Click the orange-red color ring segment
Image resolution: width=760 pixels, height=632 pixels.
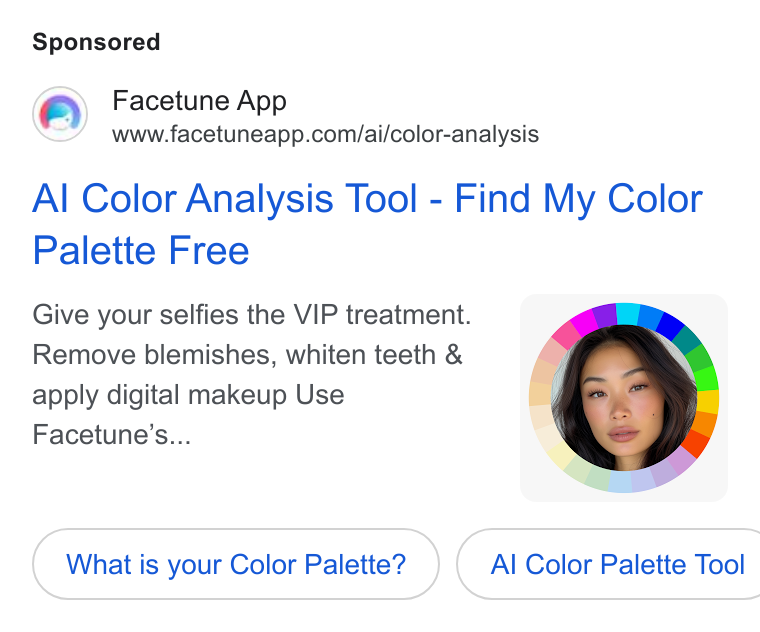pos(696,442)
